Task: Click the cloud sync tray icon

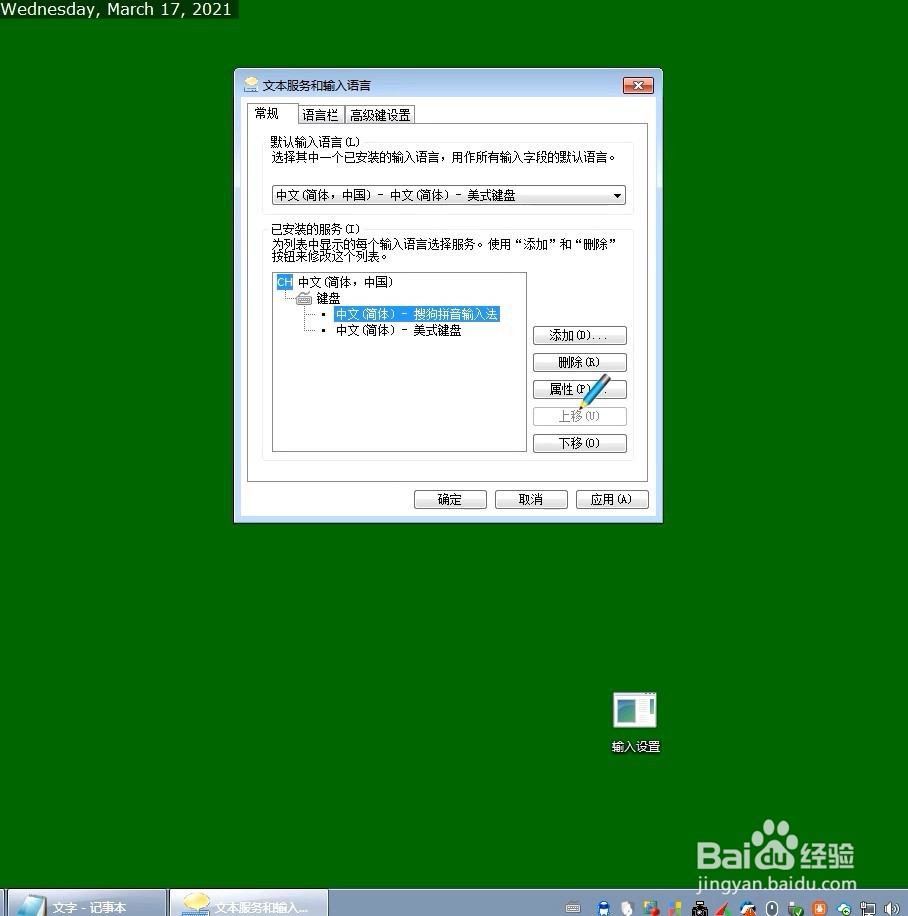Action: 844,908
